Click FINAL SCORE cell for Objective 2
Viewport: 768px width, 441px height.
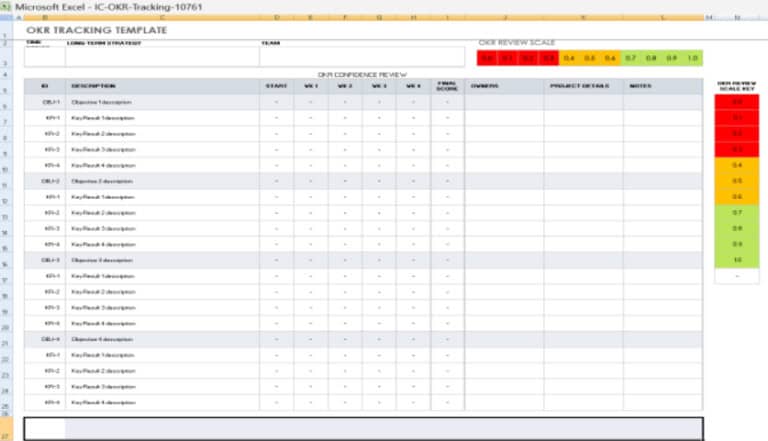coord(447,181)
